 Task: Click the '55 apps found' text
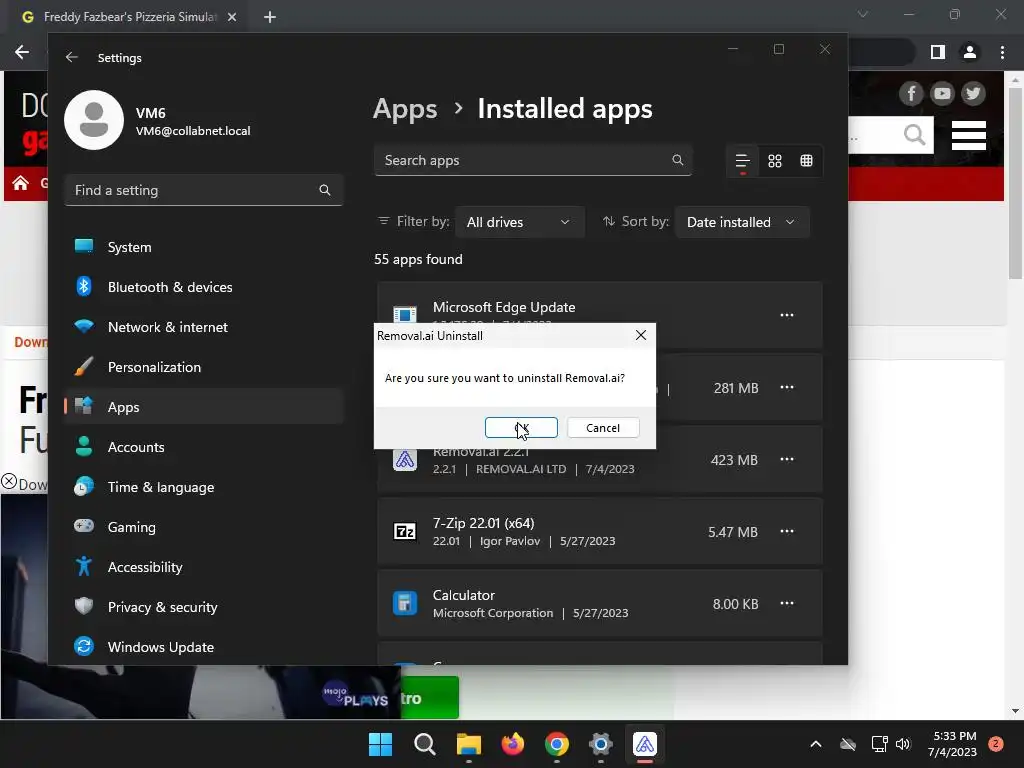click(x=418, y=259)
